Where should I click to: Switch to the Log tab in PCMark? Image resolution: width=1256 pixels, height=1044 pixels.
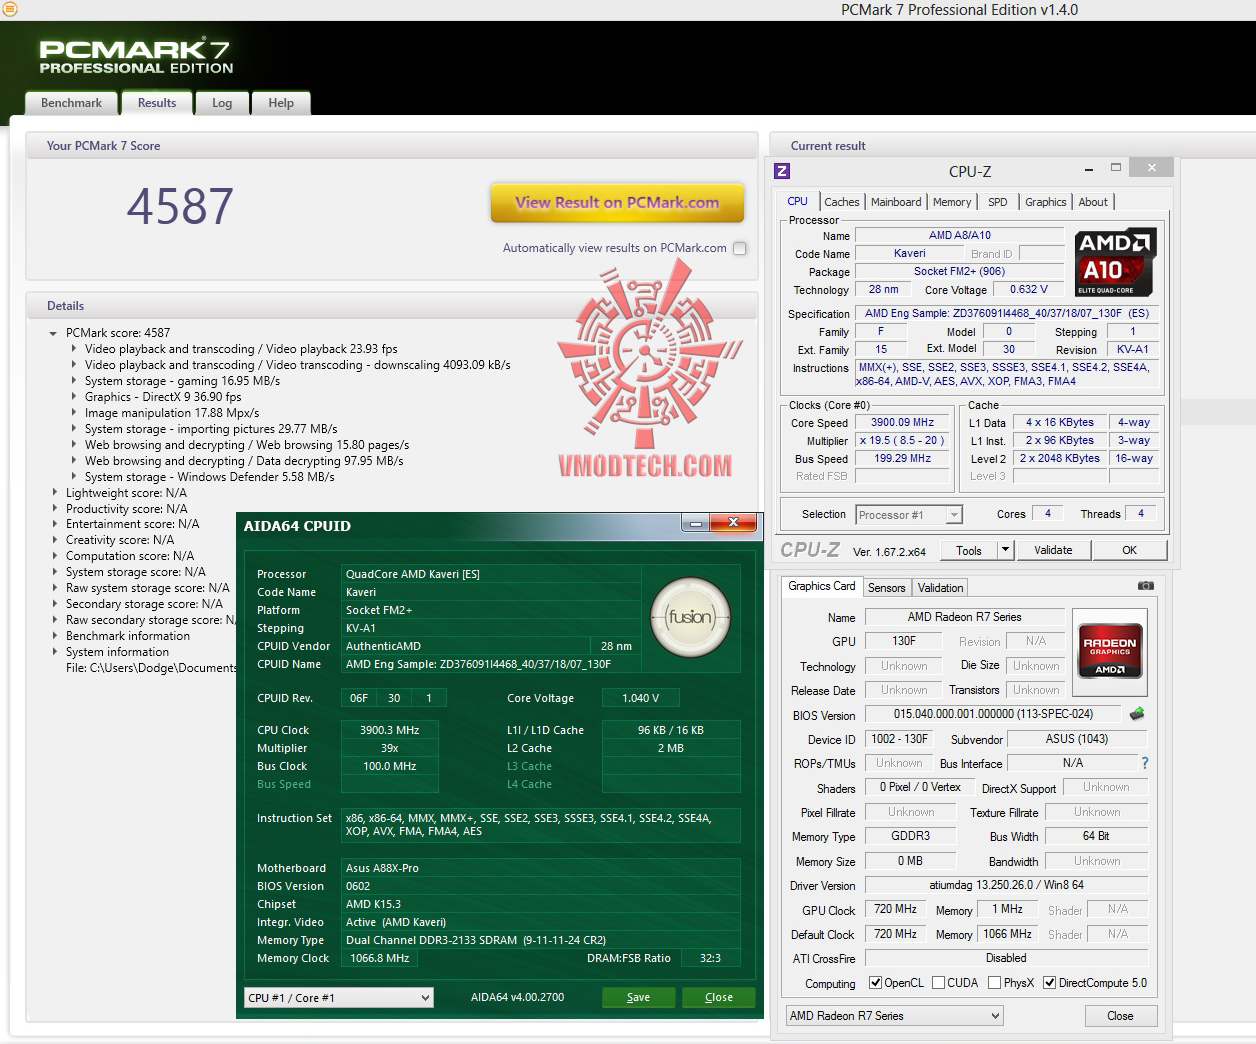tap(222, 103)
